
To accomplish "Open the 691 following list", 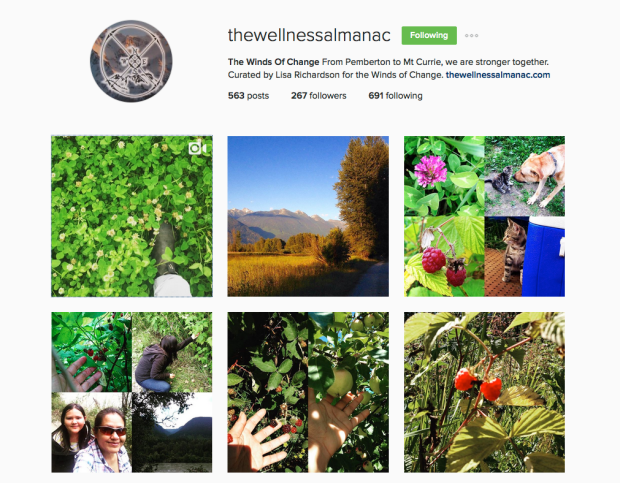I will click(x=395, y=96).
